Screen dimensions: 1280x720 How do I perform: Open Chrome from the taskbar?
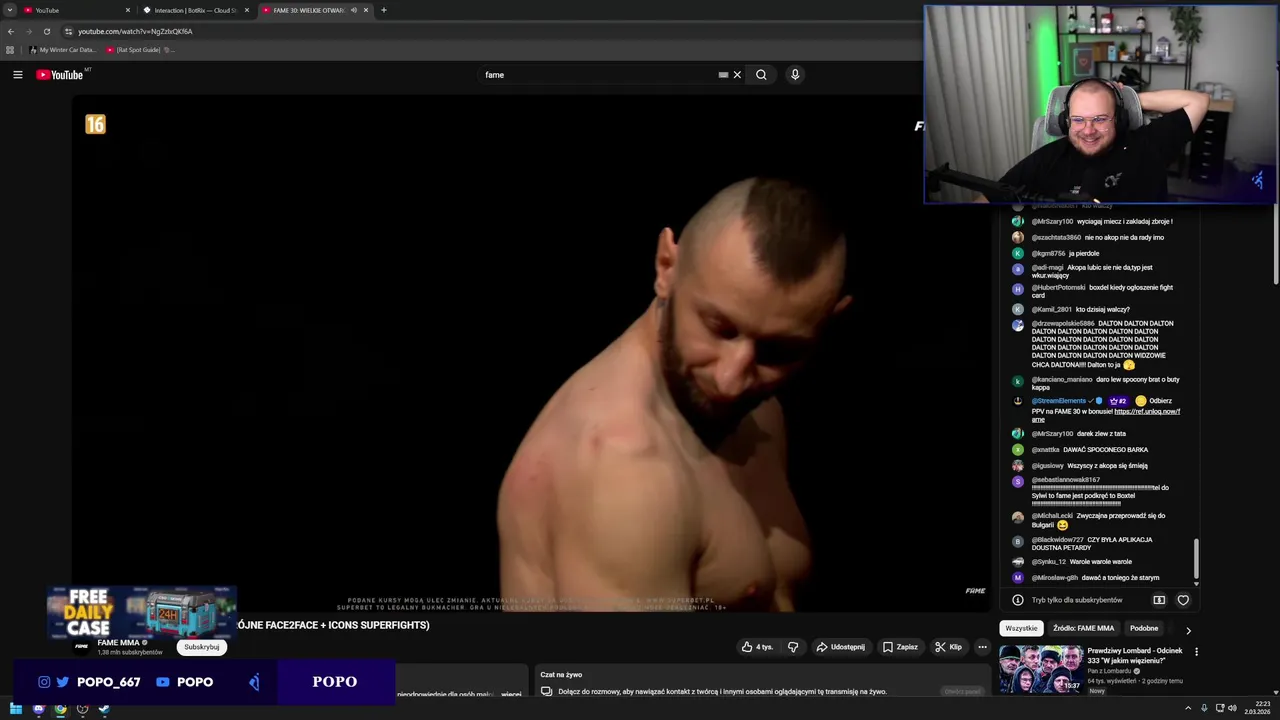[x=60, y=709]
